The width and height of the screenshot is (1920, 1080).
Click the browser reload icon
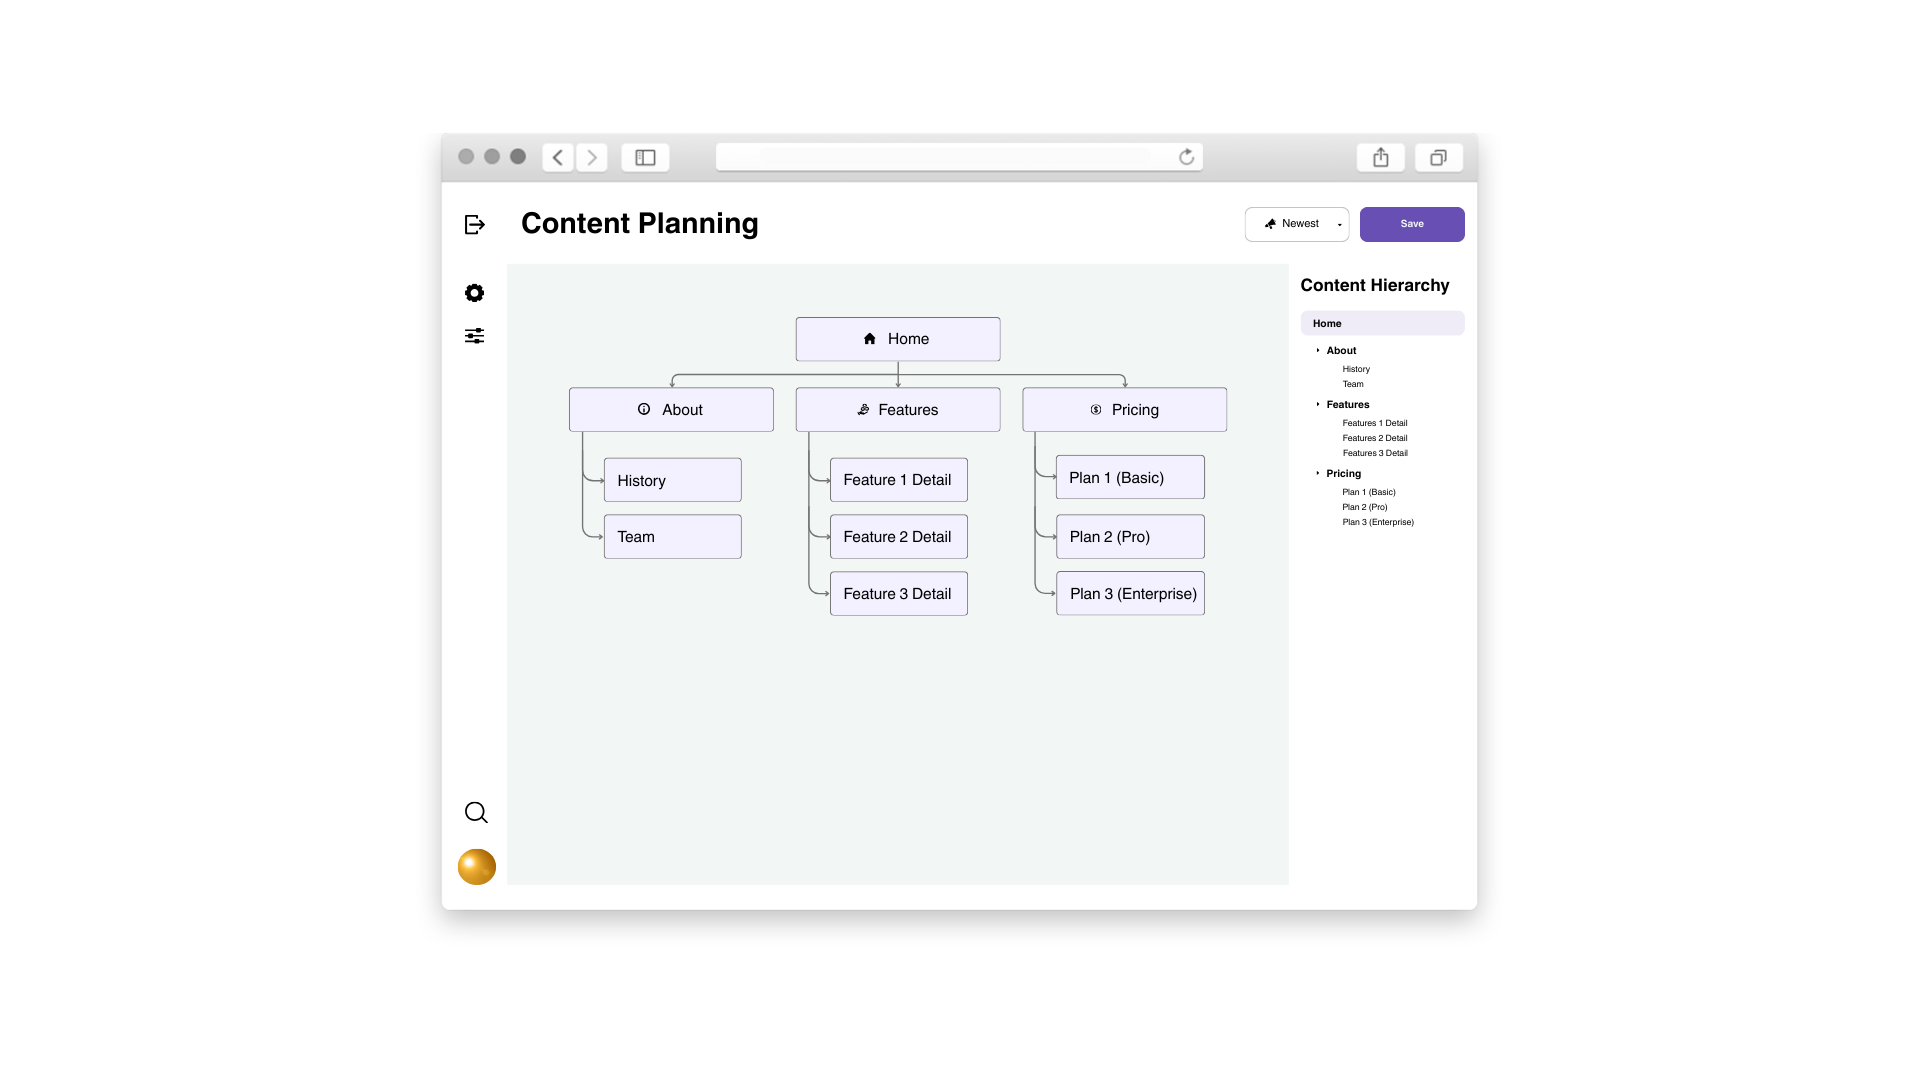pos(1187,157)
